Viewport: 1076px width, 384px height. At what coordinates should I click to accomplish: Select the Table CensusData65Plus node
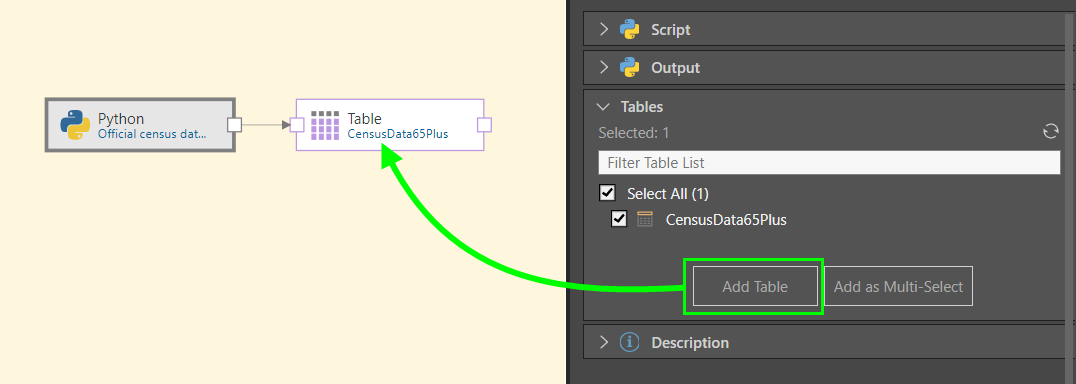point(390,125)
